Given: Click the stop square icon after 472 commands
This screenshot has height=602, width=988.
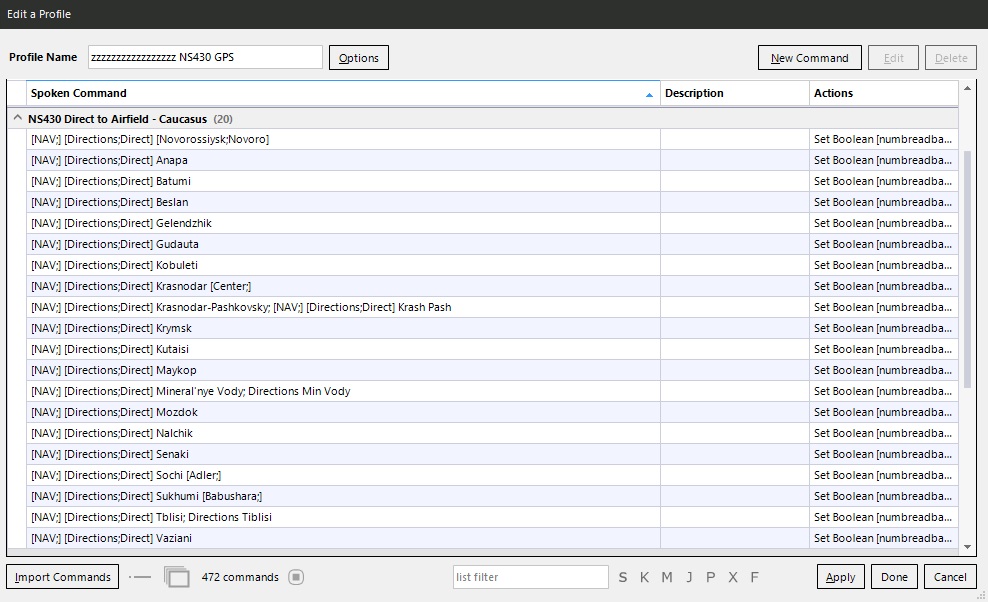Looking at the screenshot, I should [x=296, y=577].
